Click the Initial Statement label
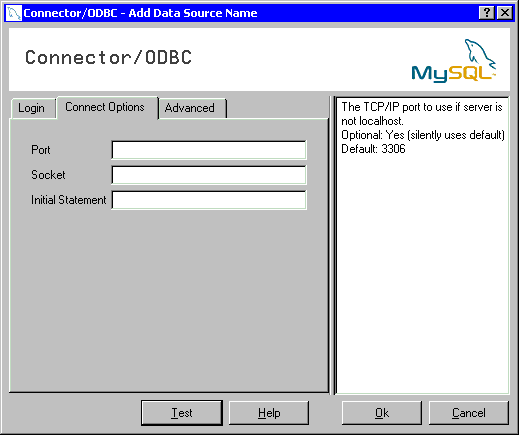The image size is (519, 435). pyautogui.click(x=69, y=200)
